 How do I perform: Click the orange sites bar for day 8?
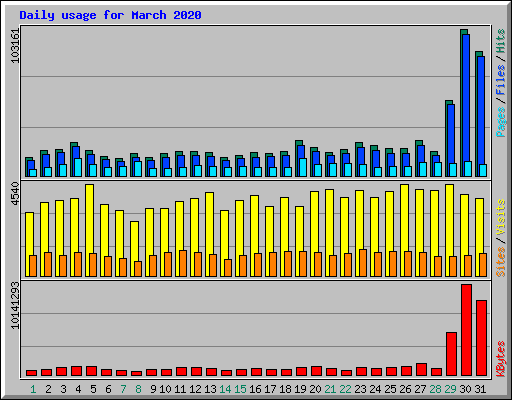click(138, 269)
